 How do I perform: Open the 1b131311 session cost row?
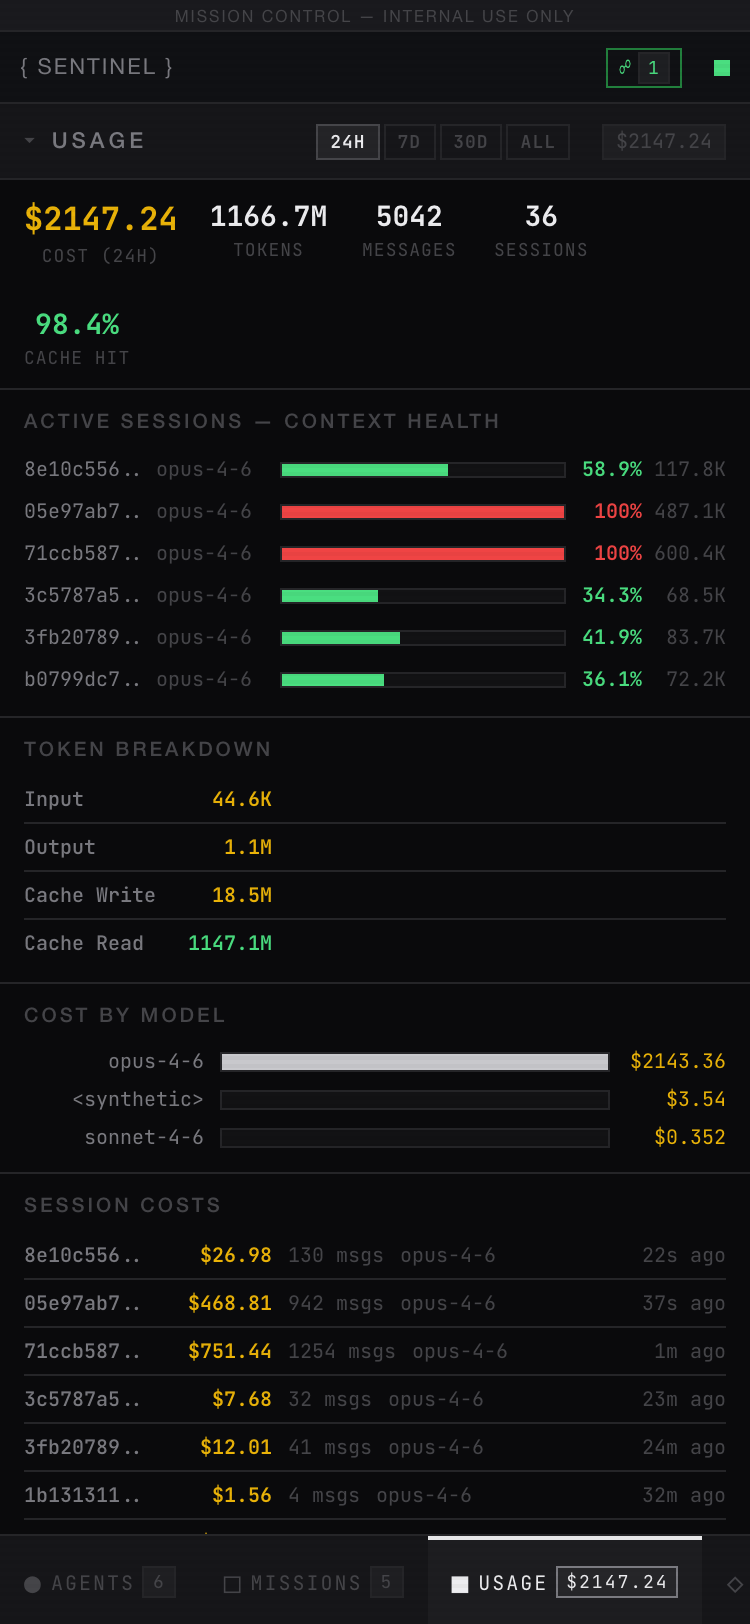[x=375, y=1496]
